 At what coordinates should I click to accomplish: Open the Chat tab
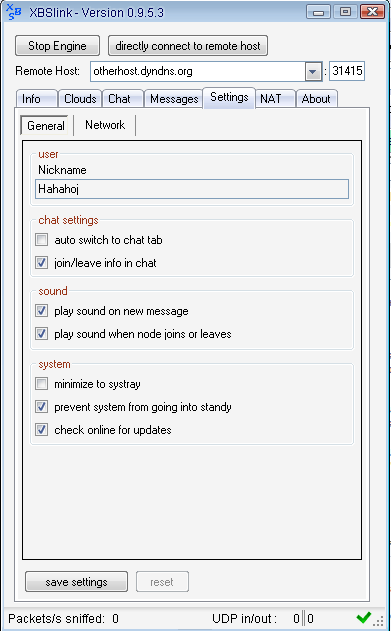pos(123,99)
